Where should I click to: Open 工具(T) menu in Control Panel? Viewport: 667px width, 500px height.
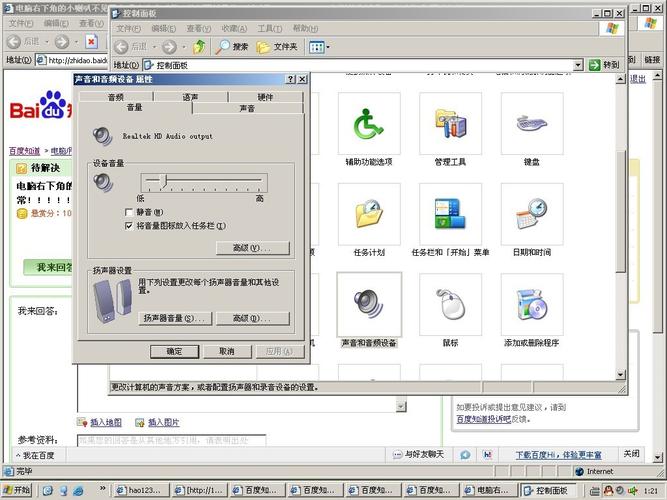[x=270, y=29]
